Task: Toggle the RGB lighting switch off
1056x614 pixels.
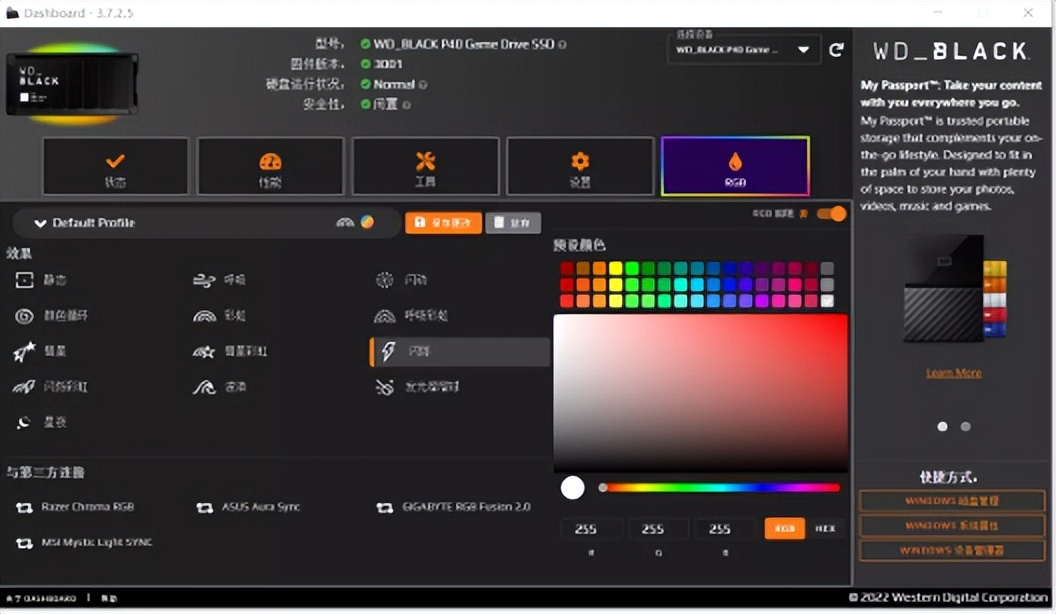Action: pyautogui.click(x=830, y=213)
